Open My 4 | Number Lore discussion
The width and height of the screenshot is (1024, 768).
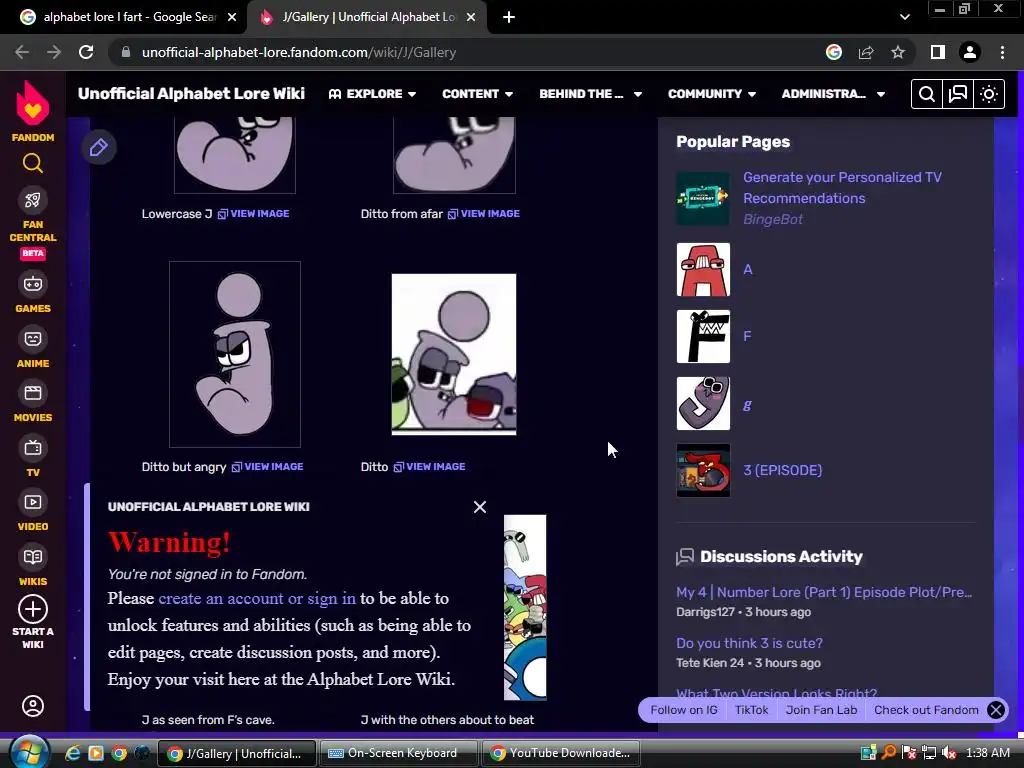click(824, 592)
